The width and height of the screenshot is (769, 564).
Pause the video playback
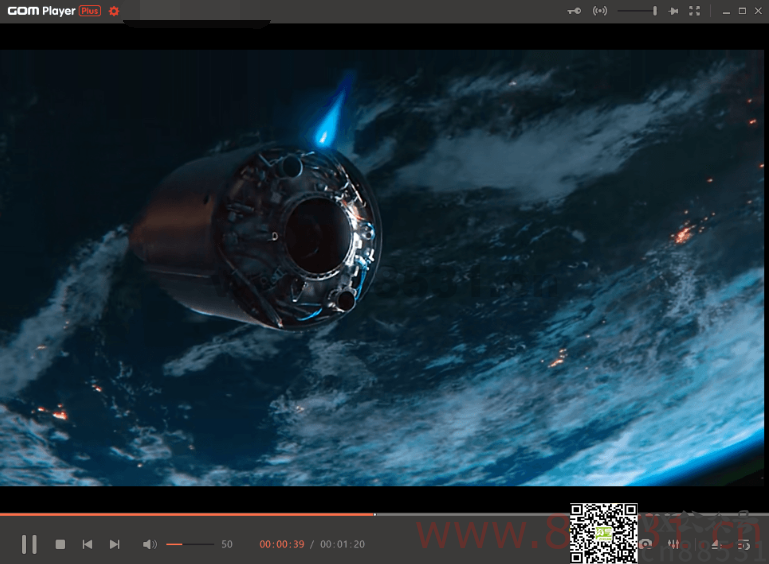point(29,544)
